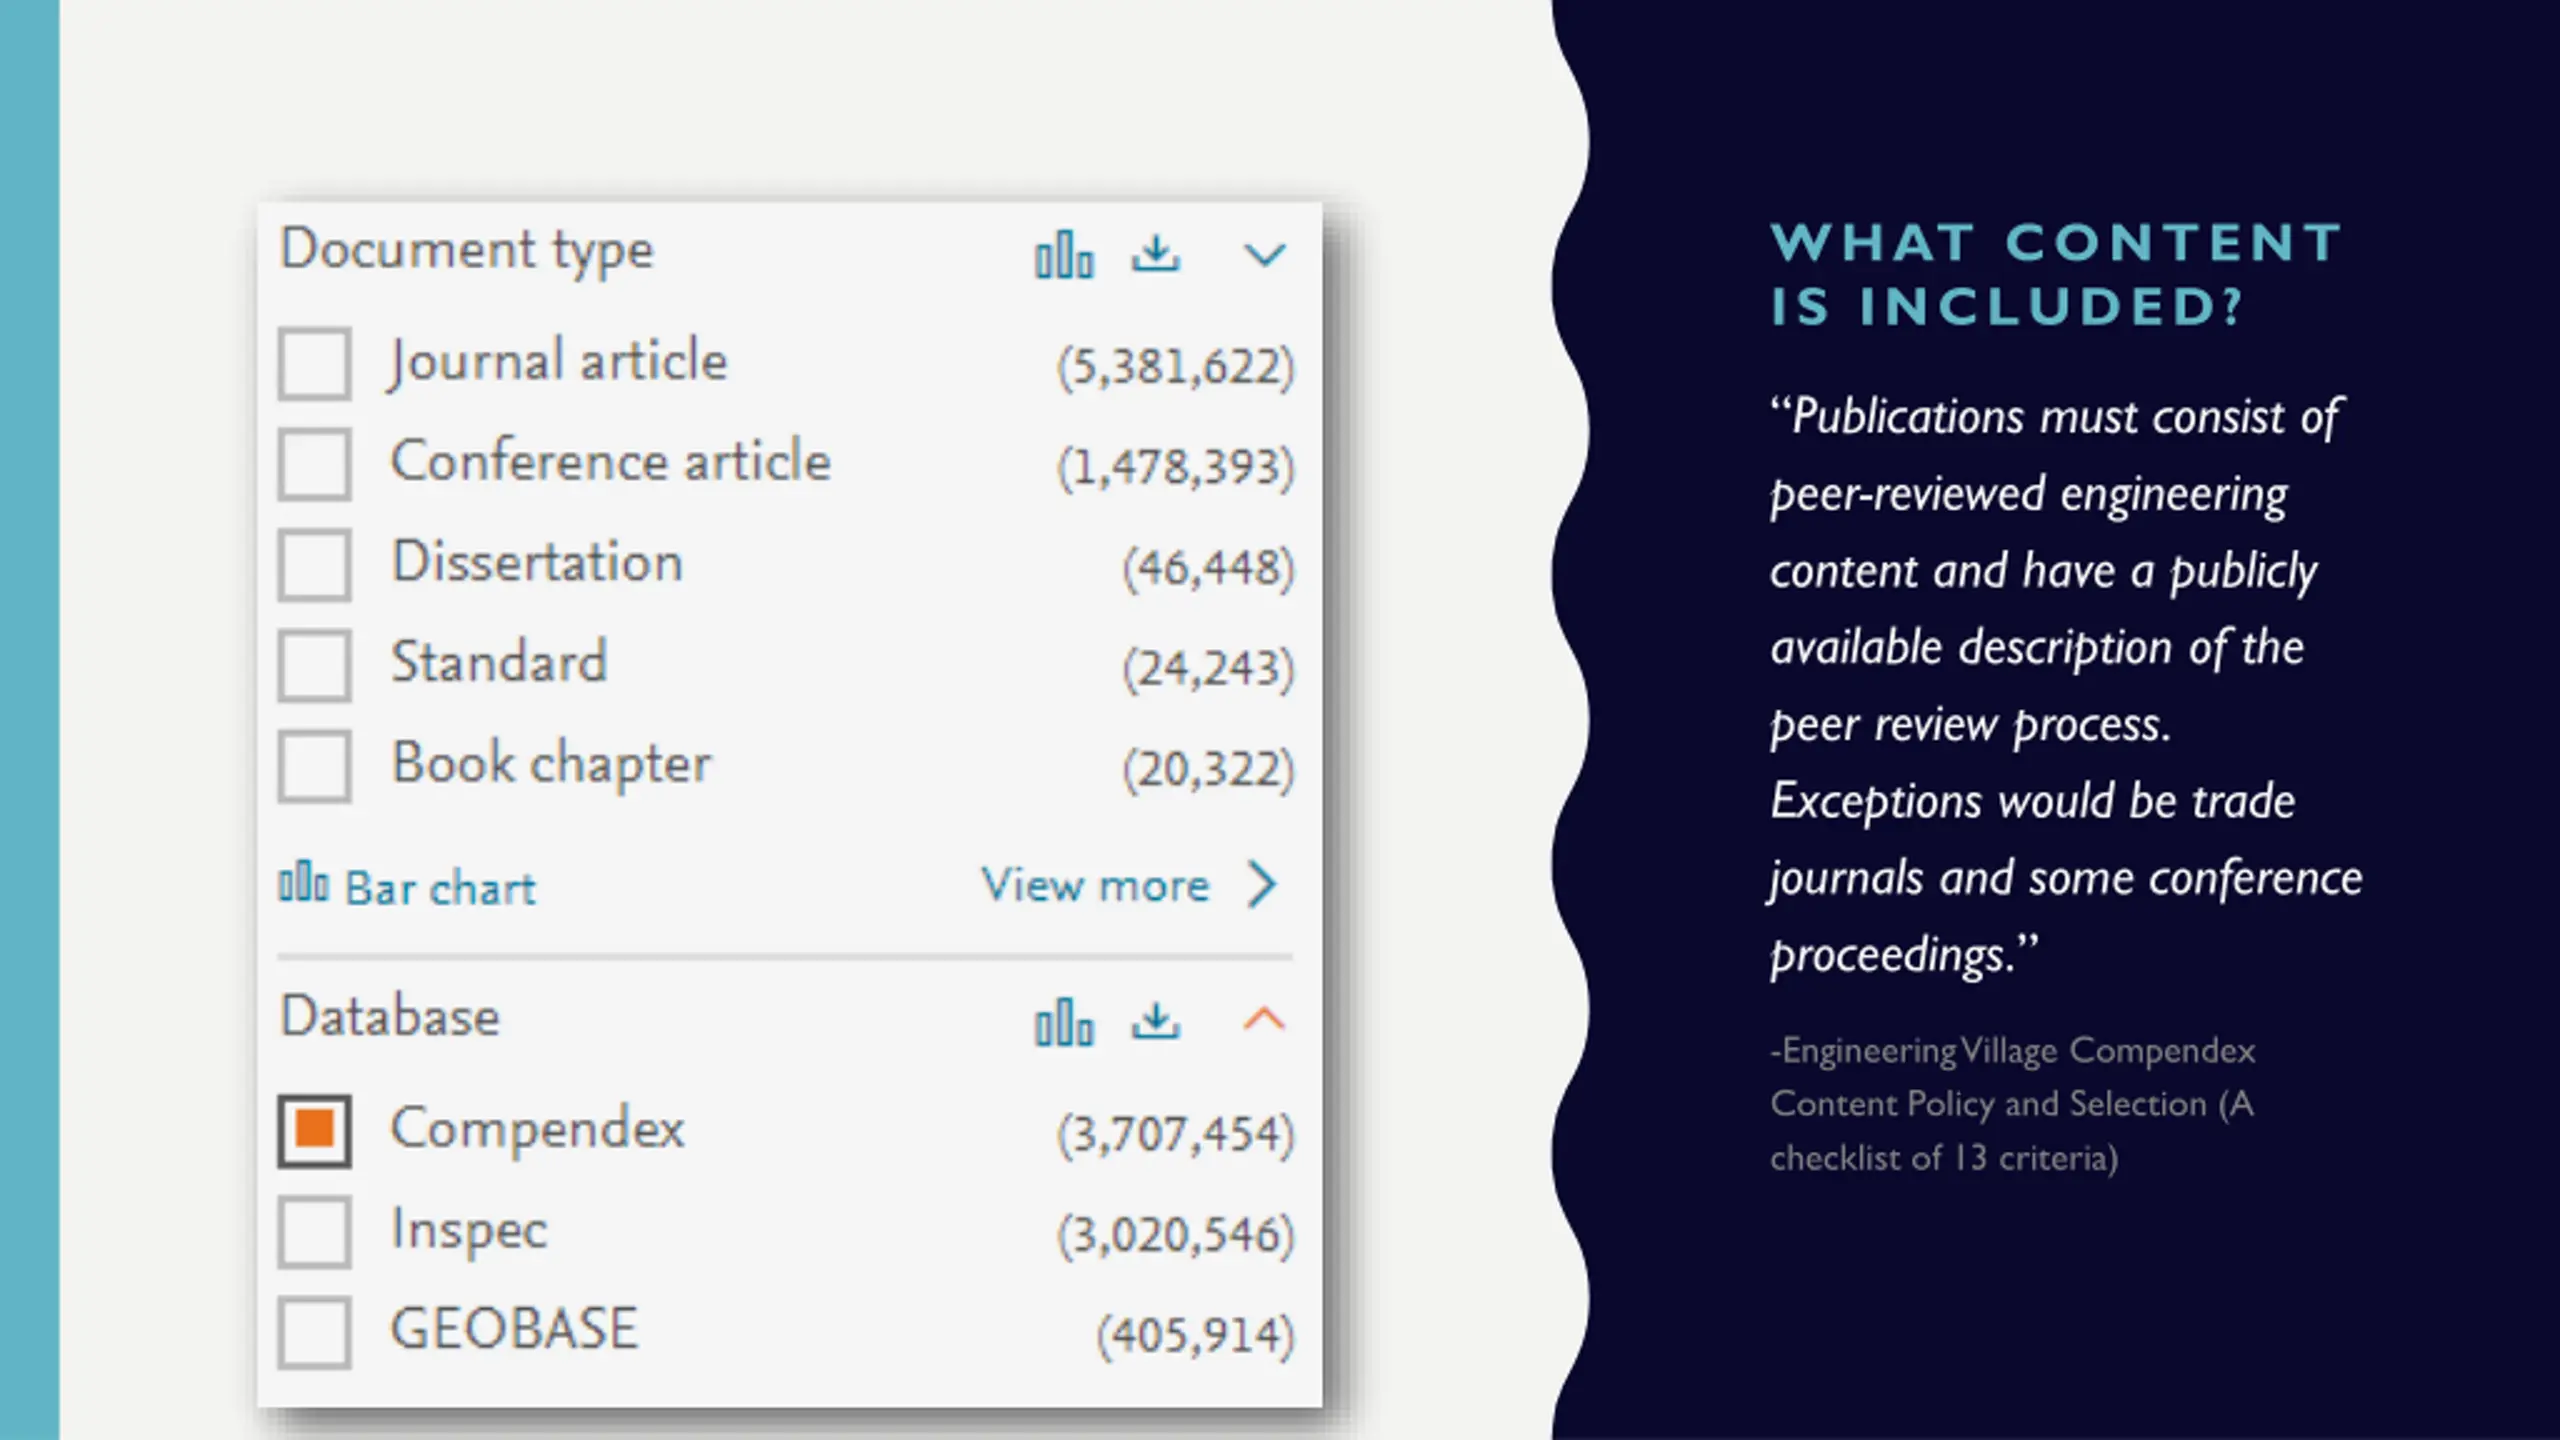2560x1440 pixels.
Task: Click the 'What content is included?' title
Action: coord(2056,275)
